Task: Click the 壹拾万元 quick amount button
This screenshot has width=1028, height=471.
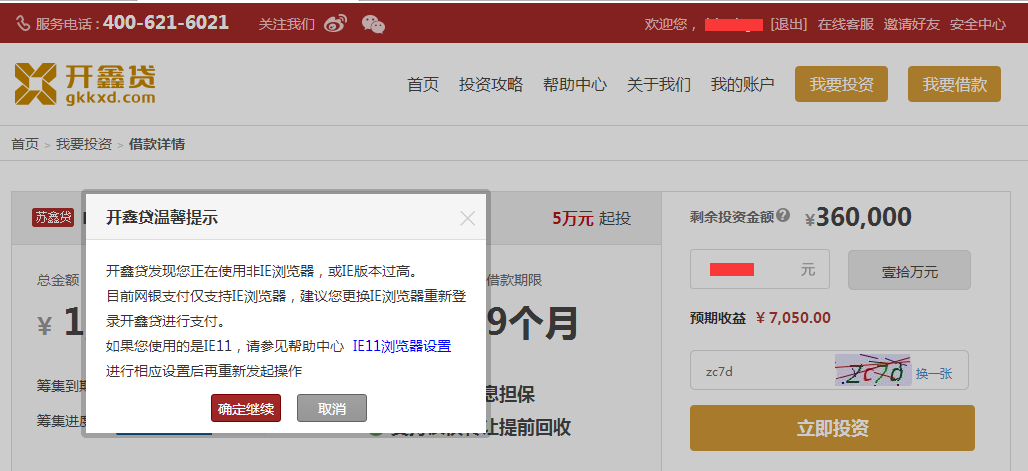Action: click(x=909, y=270)
